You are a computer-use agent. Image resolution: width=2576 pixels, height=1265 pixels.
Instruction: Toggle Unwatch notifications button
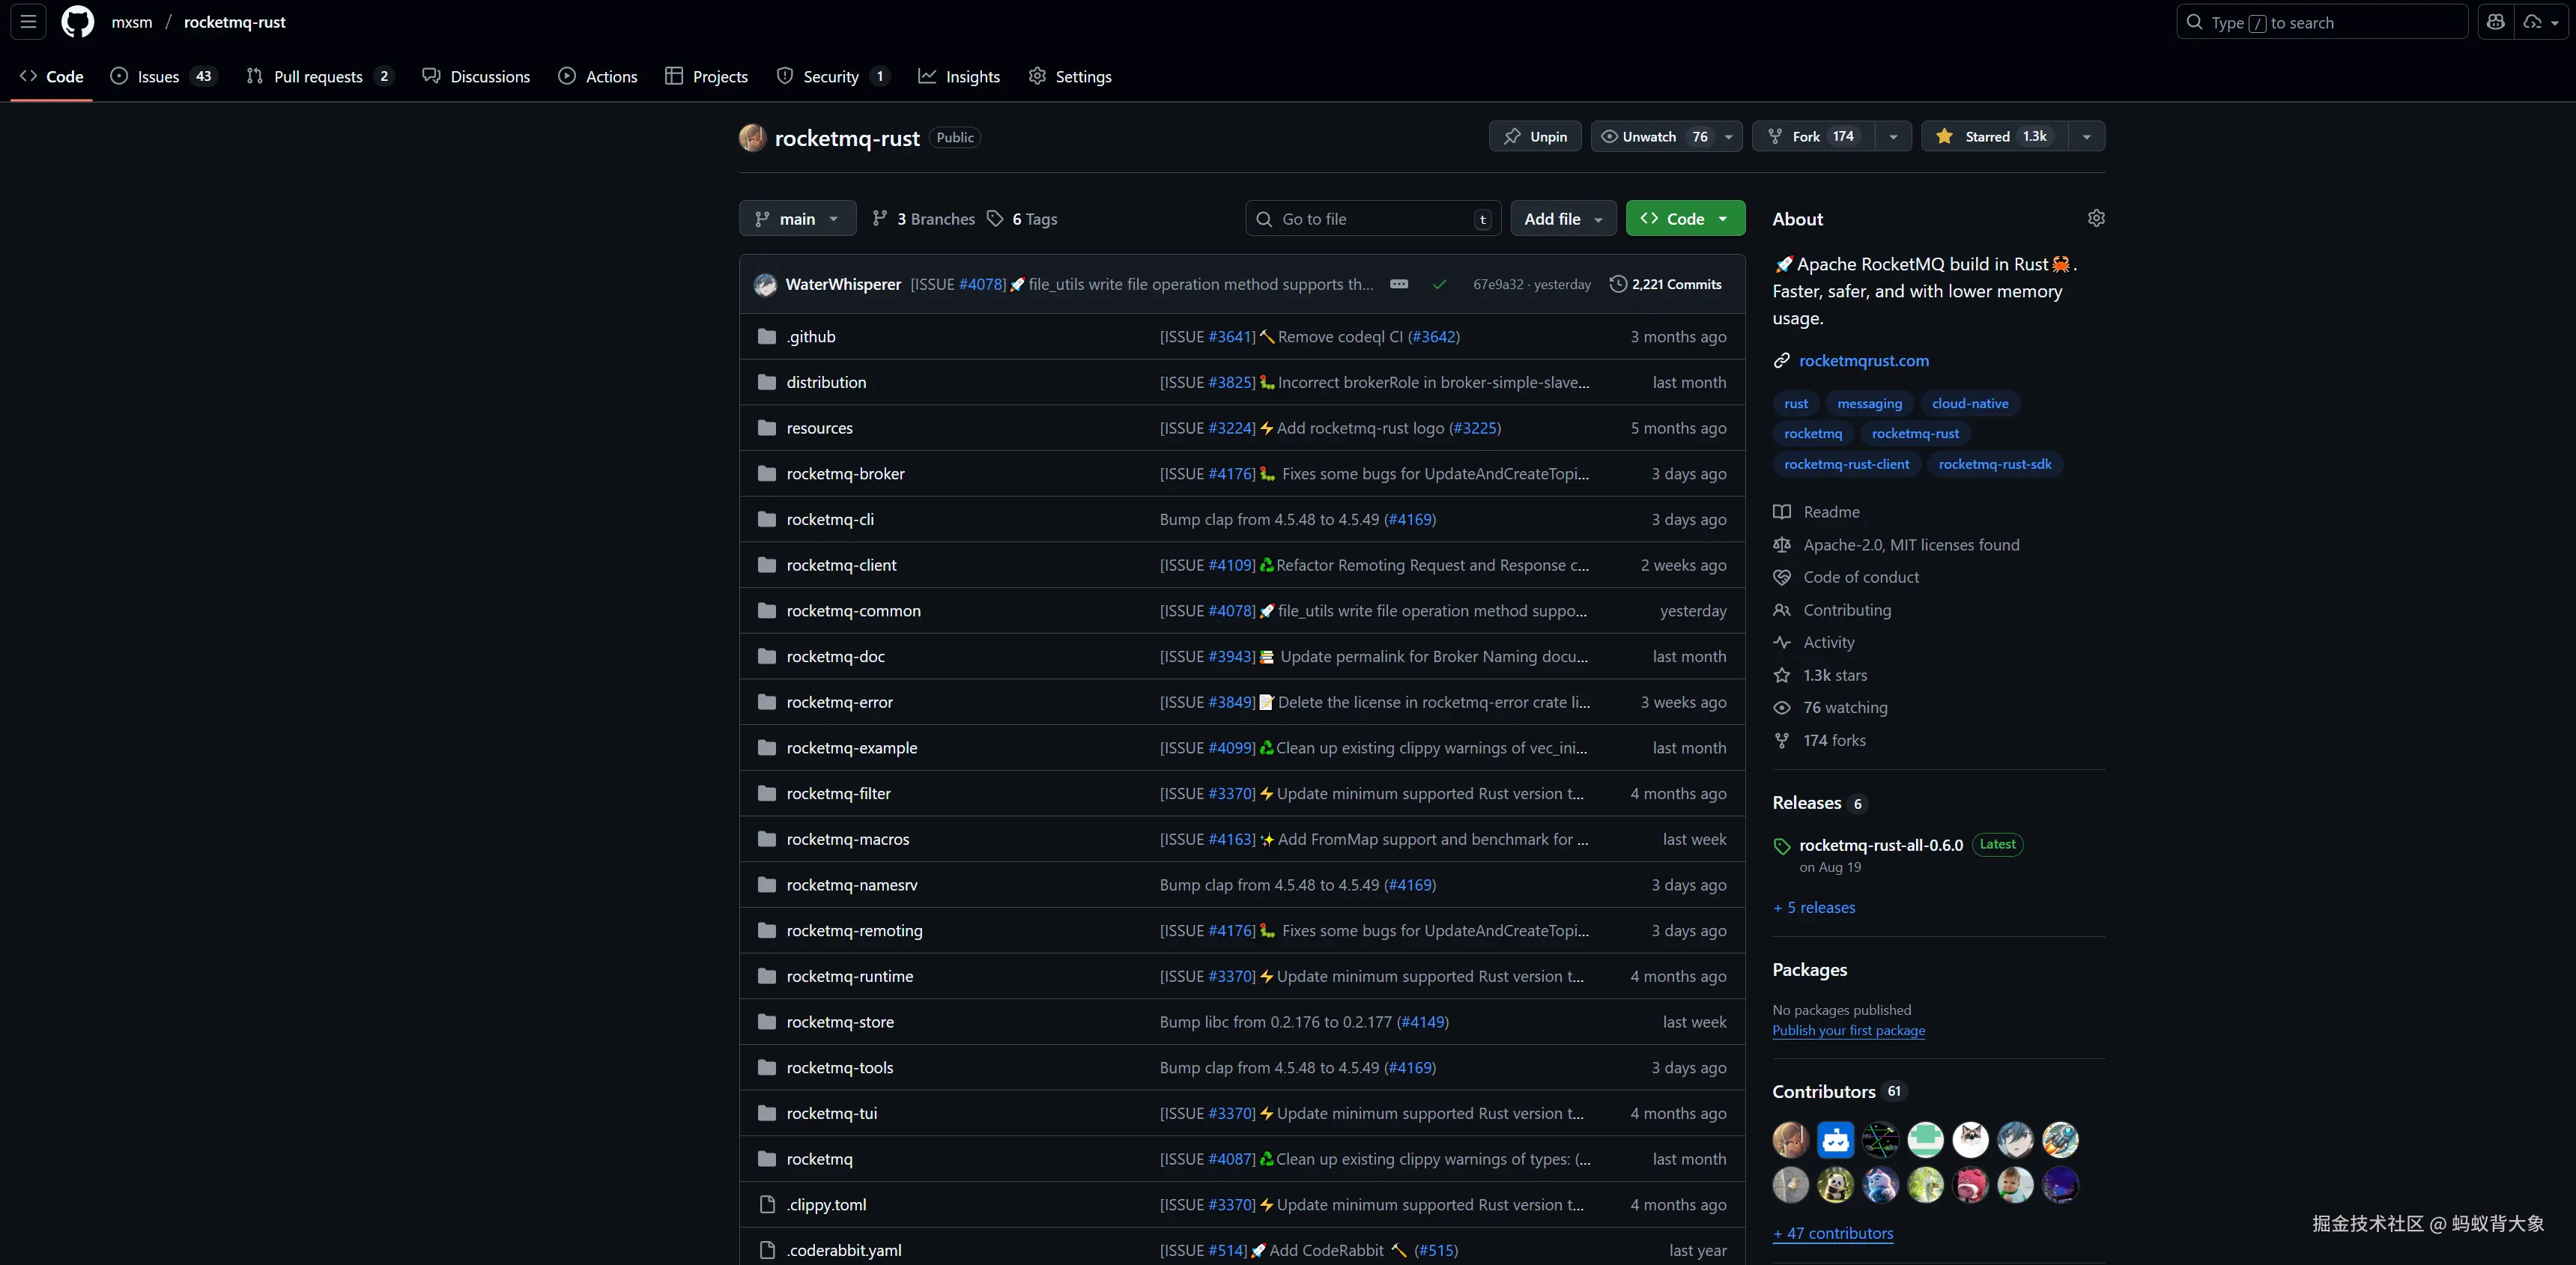pyautogui.click(x=1652, y=136)
